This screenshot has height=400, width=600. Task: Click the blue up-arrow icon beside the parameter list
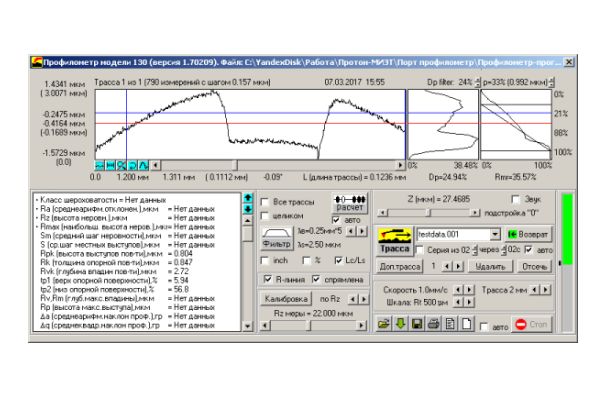(x=248, y=198)
